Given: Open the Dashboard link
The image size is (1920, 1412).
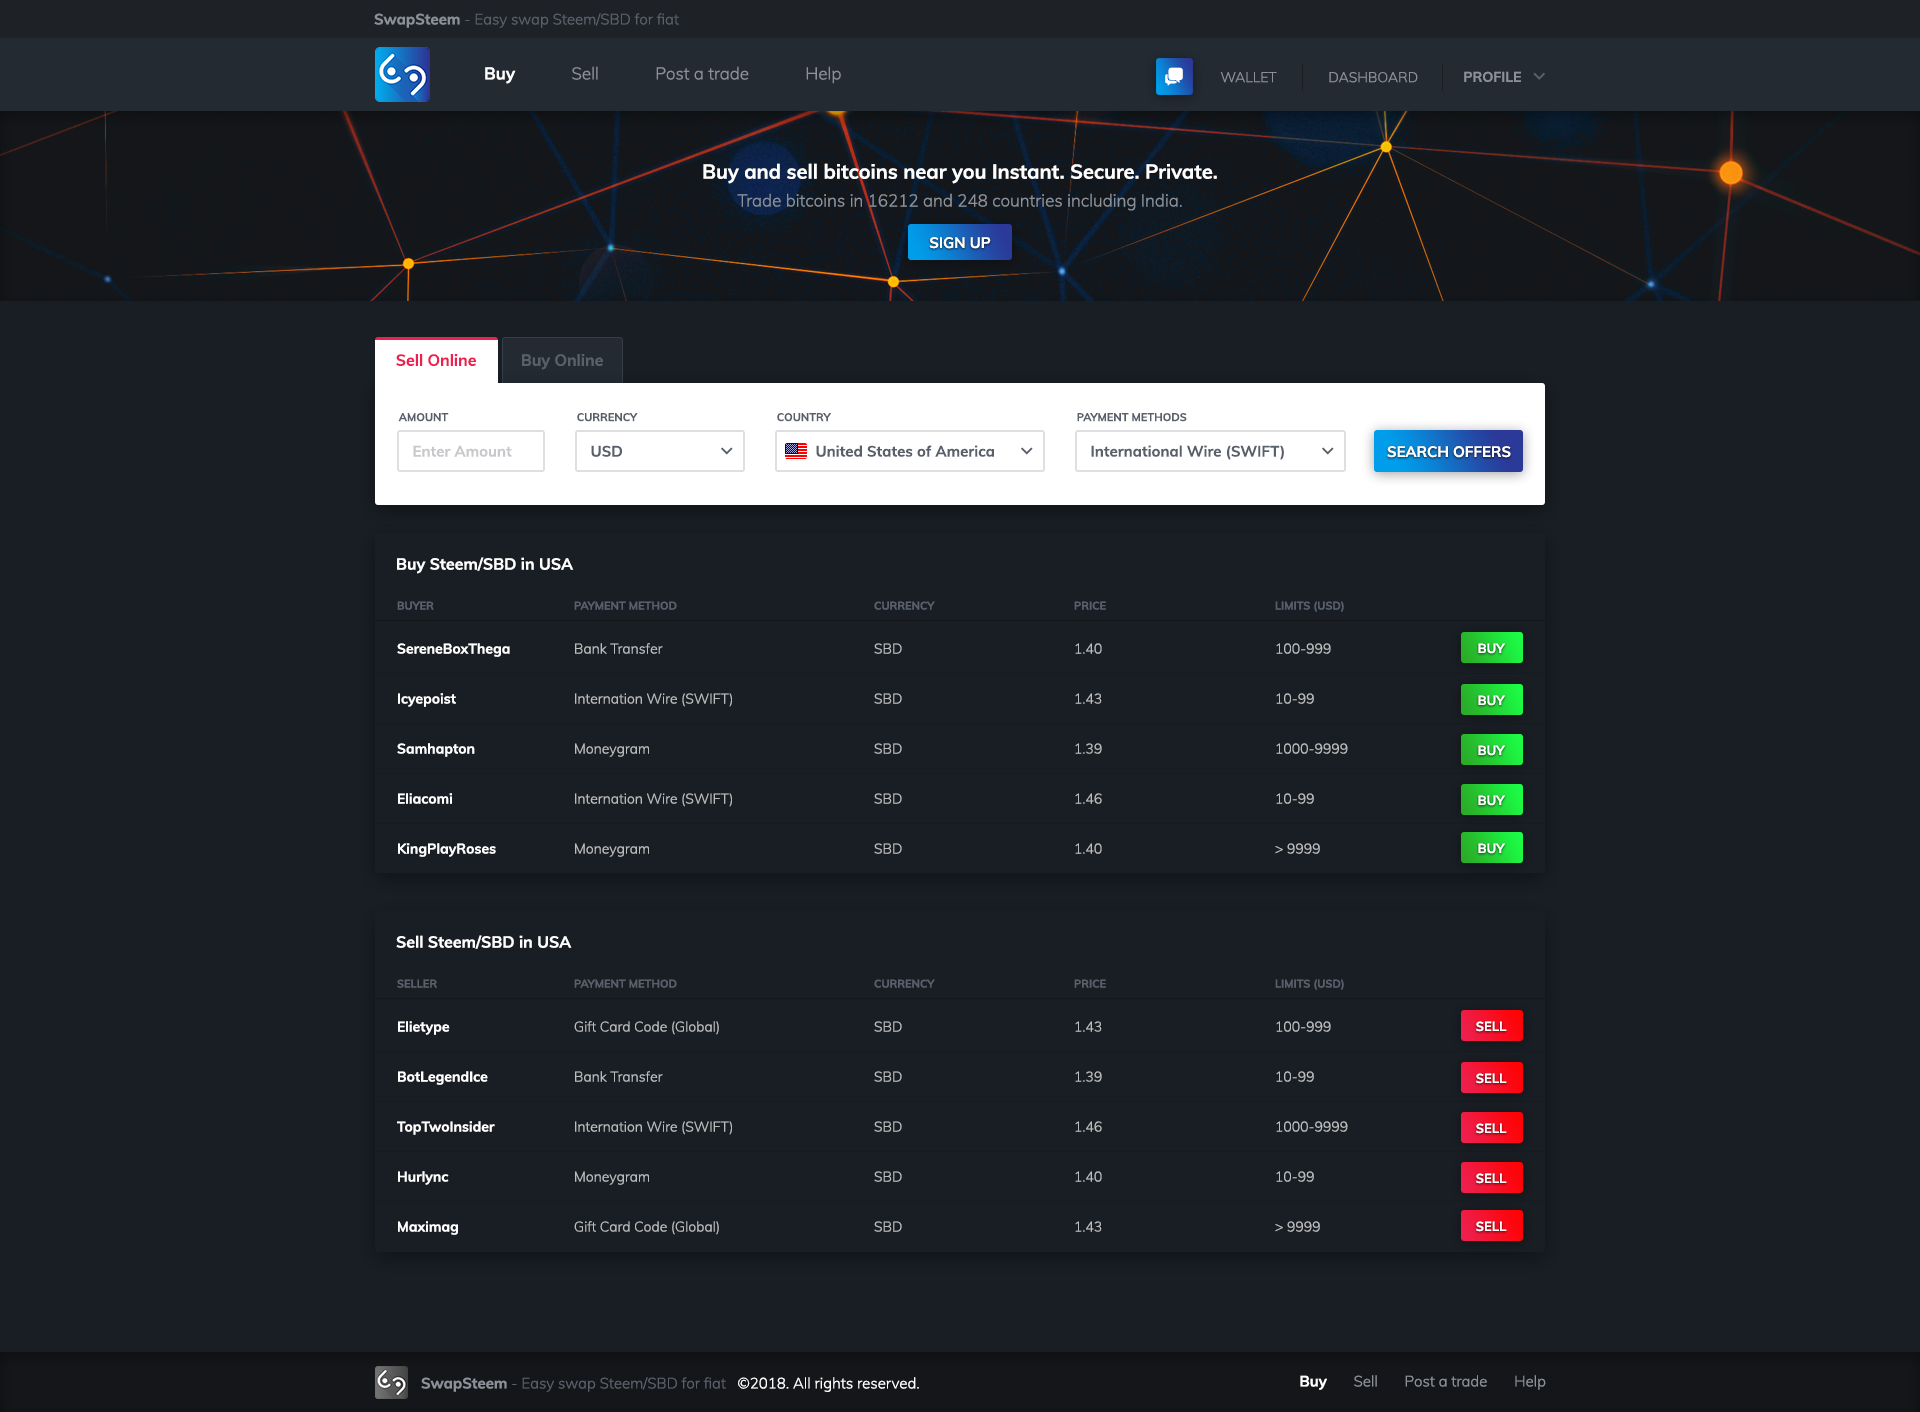Looking at the screenshot, I should point(1372,77).
